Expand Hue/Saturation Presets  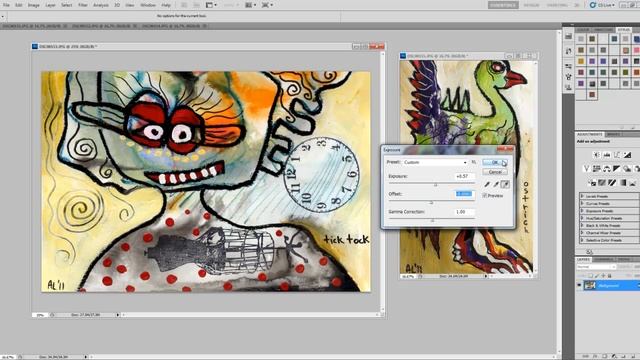pyautogui.click(x=582, y=218)
